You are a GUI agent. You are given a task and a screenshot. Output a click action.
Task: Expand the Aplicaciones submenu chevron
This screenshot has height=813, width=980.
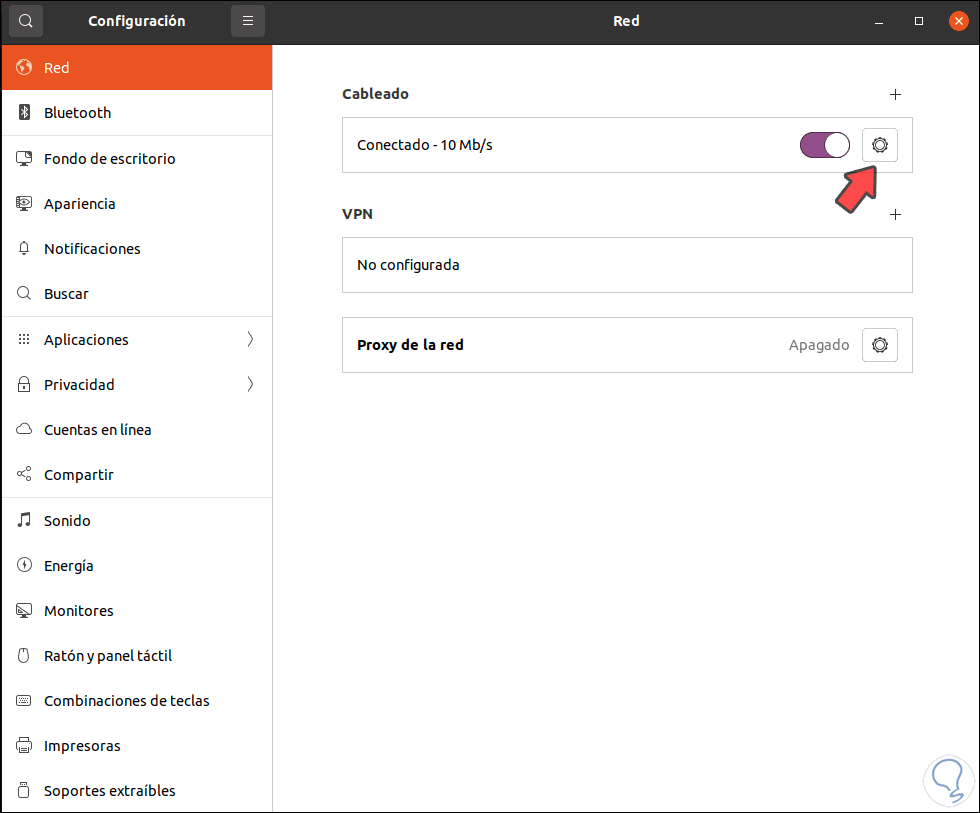point(250,339)
